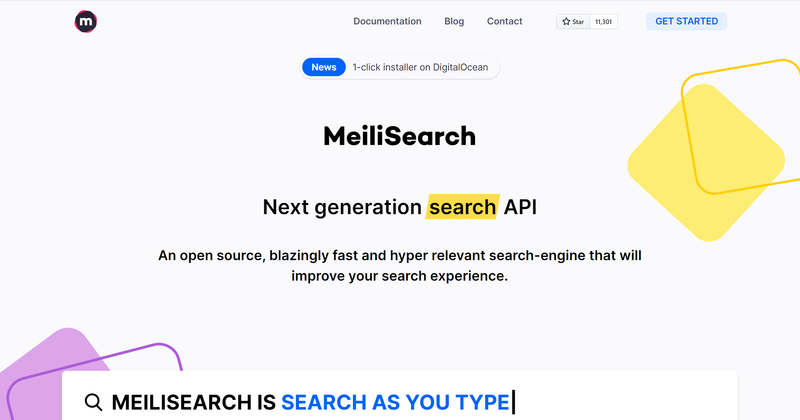Open the 1-click installer on DigitalOcean announcement
The width and height of the screenshot is (800, 420).
(x=420, y=67)
